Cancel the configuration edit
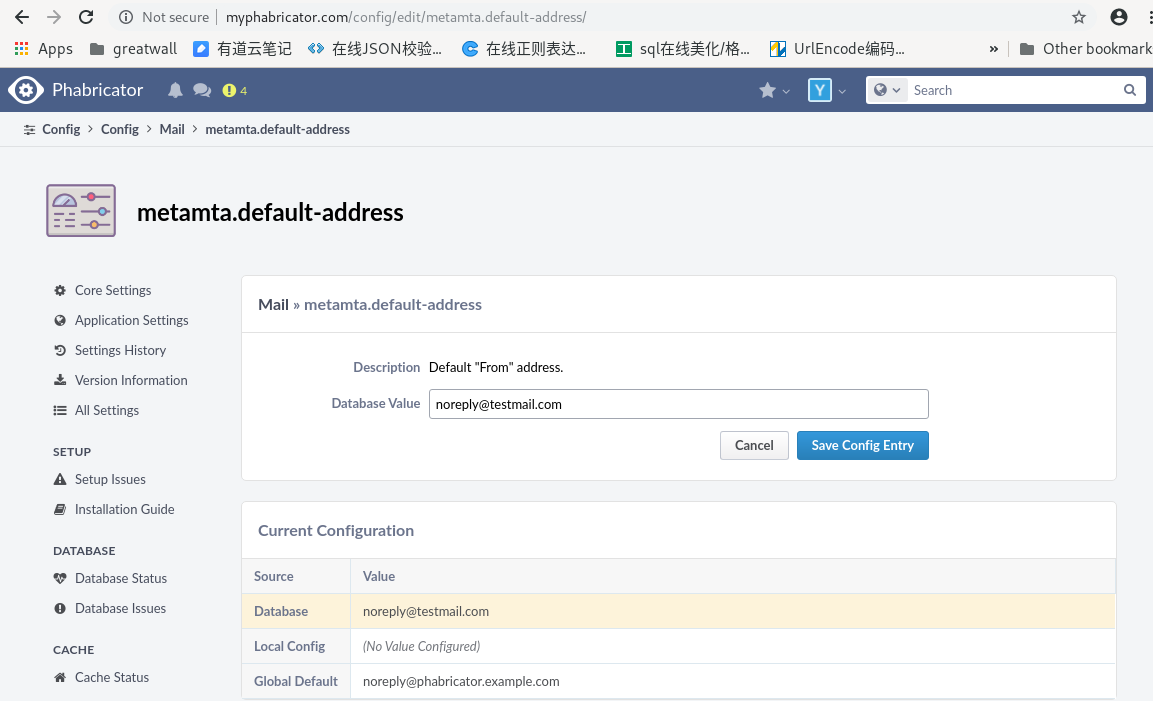 tap(754, 445)
